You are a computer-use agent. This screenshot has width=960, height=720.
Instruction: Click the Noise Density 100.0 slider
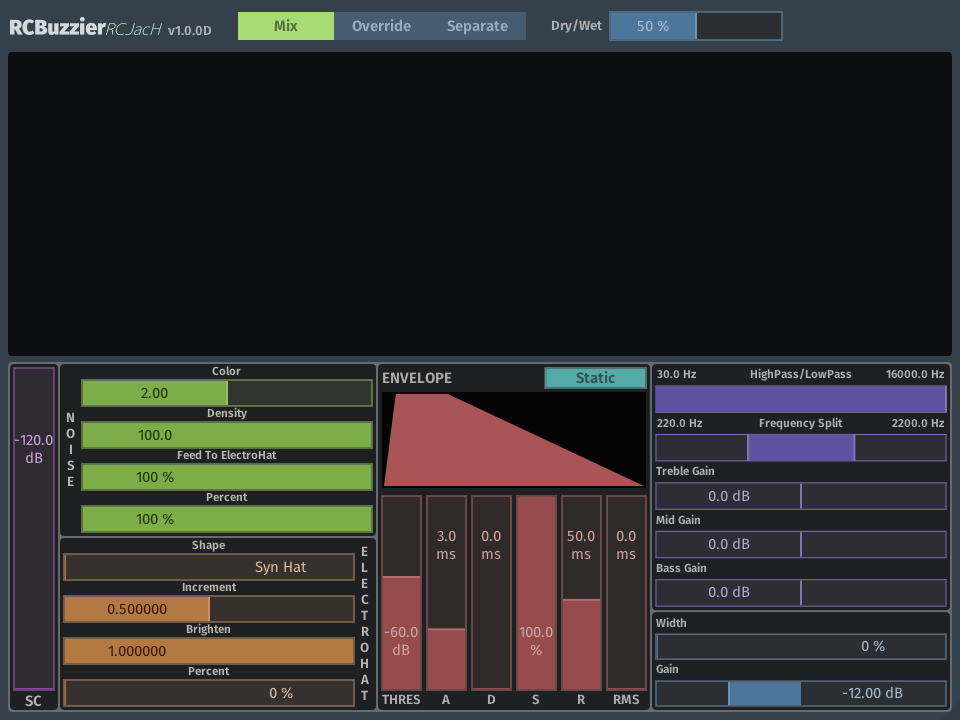pyautogui.click(x=227, y=435)
